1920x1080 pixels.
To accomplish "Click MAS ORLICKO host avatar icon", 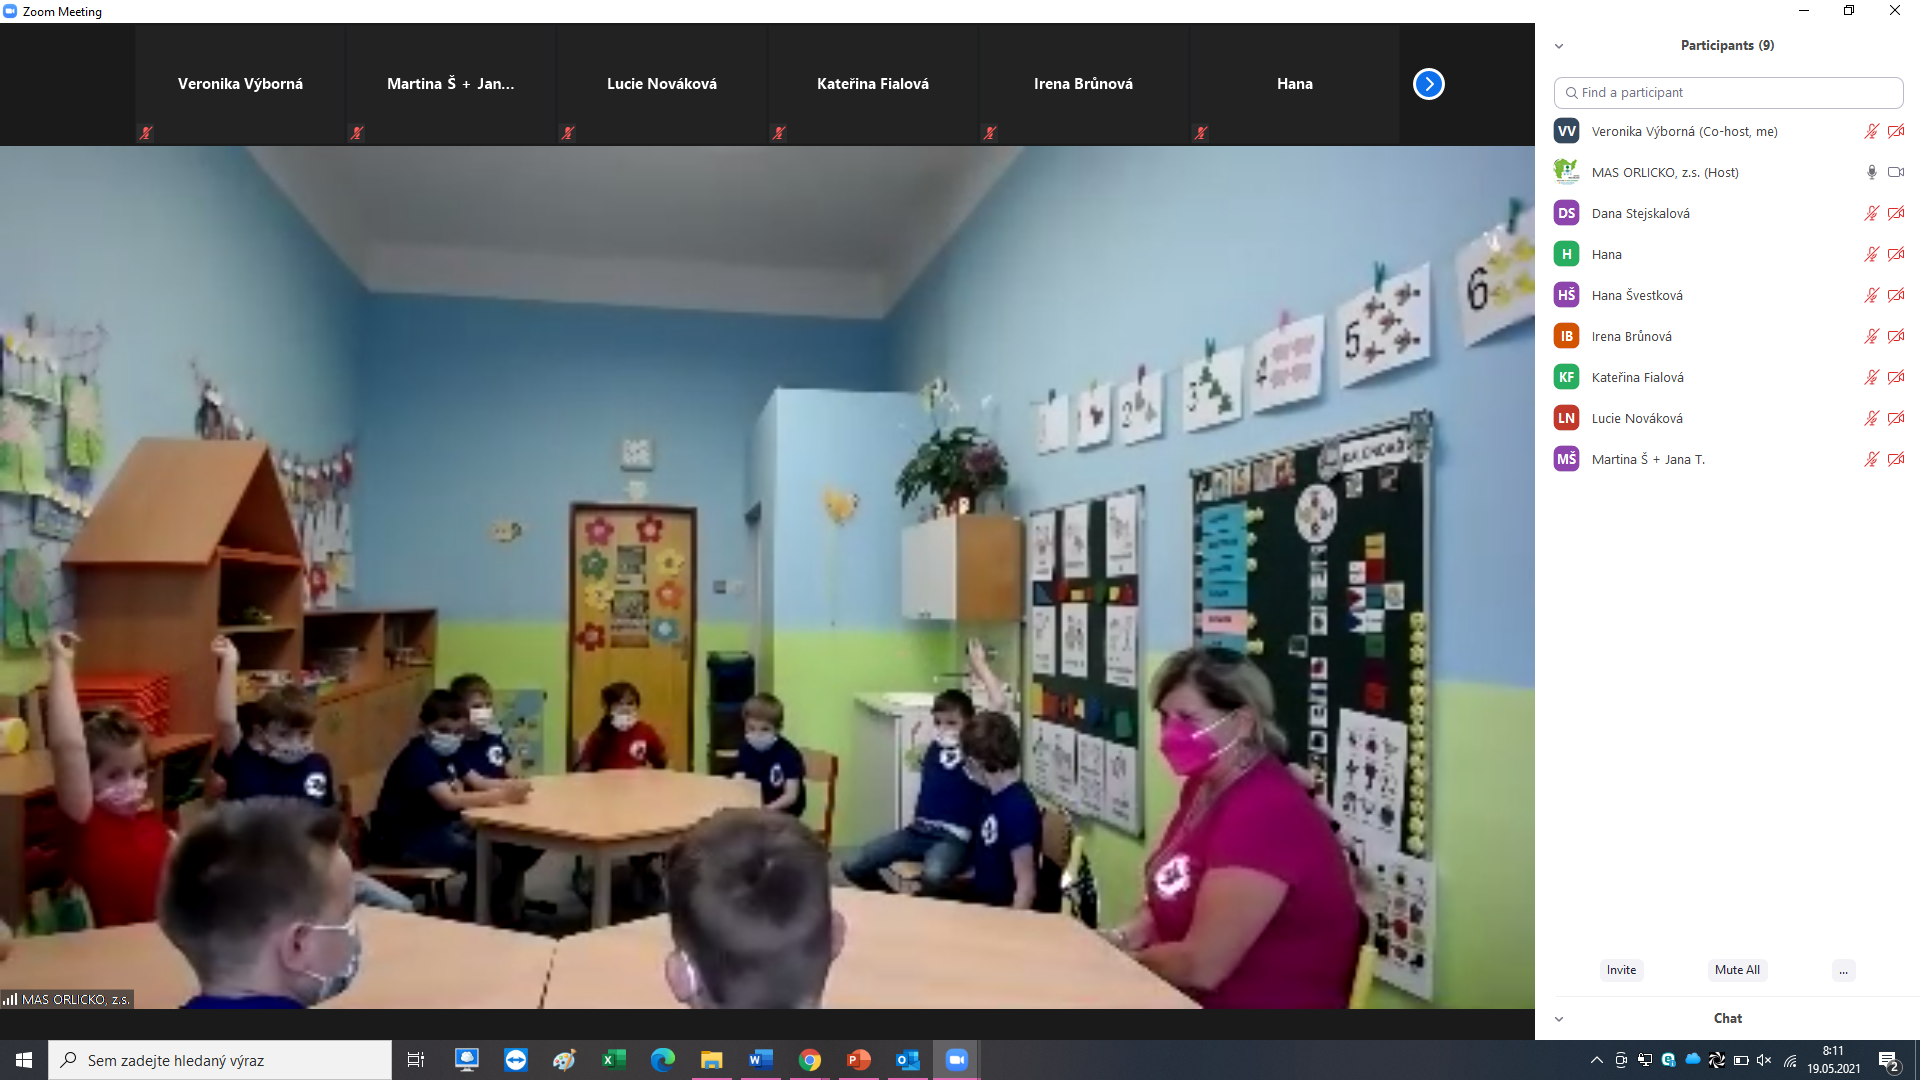I will coord(1566,172).
